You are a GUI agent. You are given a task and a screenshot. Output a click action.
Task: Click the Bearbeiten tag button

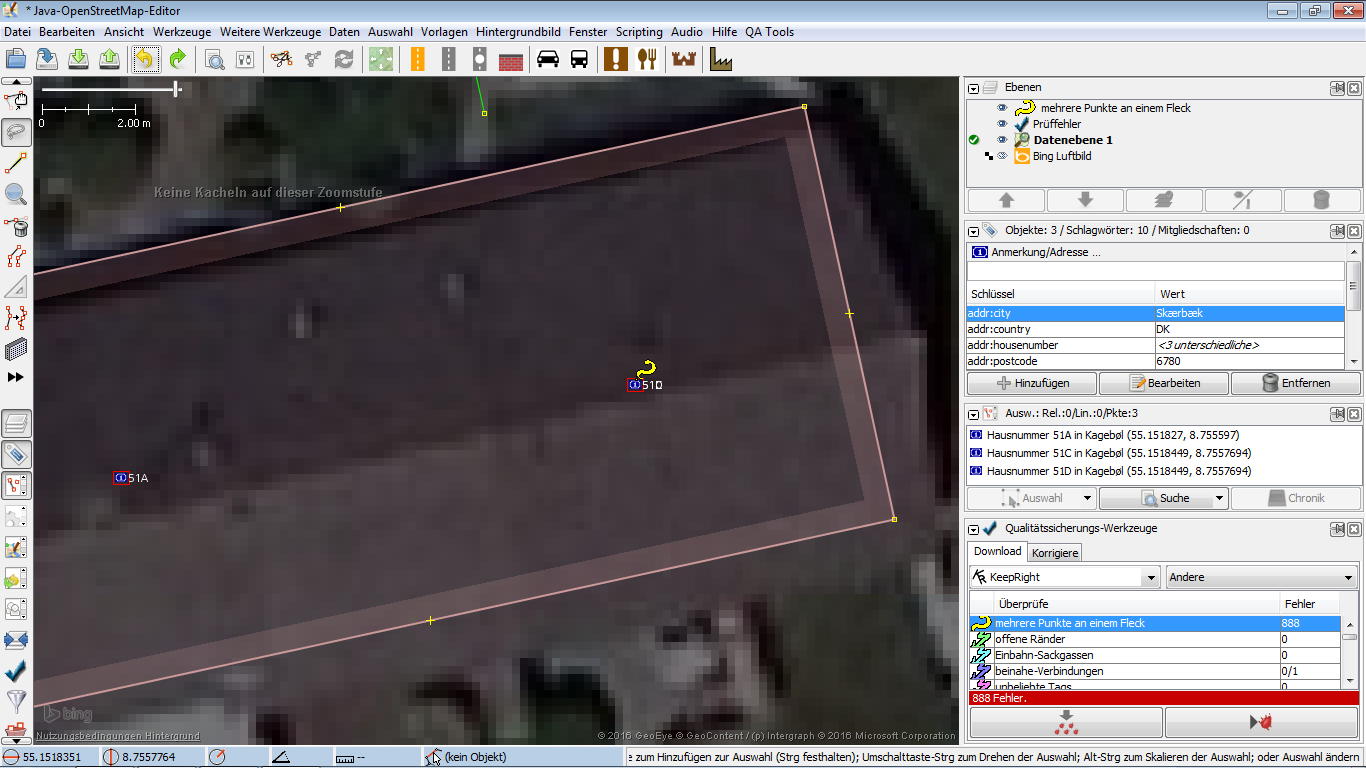pyautogui.click(x=1164, y=383)
